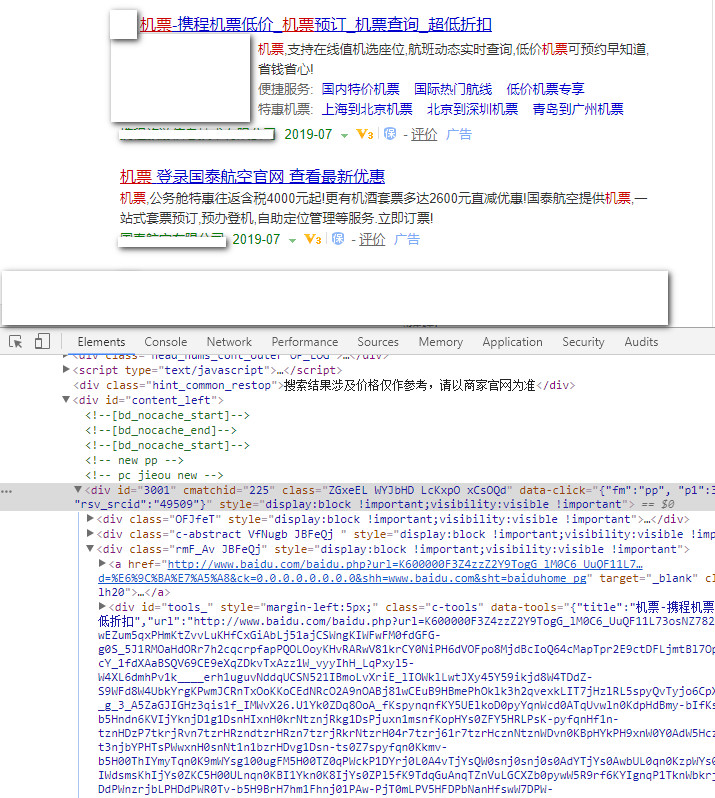Open the dropdown arrow after the second 2019-07

293,240
